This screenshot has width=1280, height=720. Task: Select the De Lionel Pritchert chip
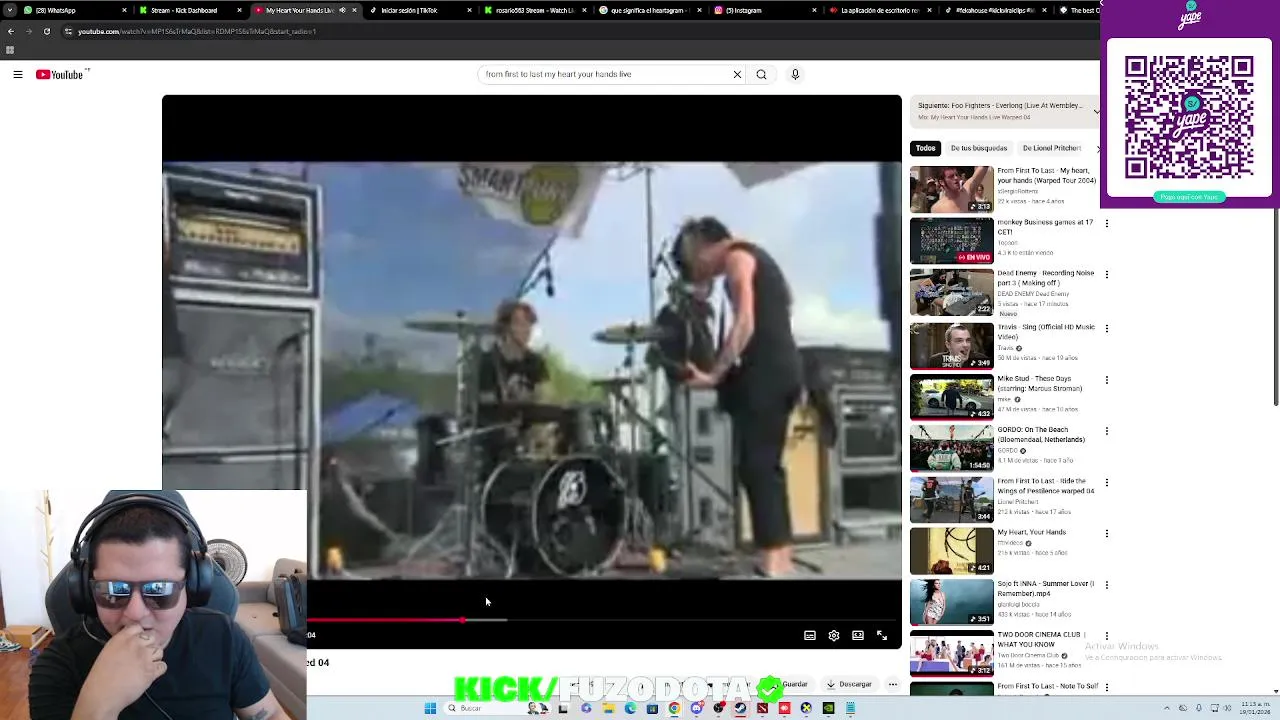[x=1051, y=148]
